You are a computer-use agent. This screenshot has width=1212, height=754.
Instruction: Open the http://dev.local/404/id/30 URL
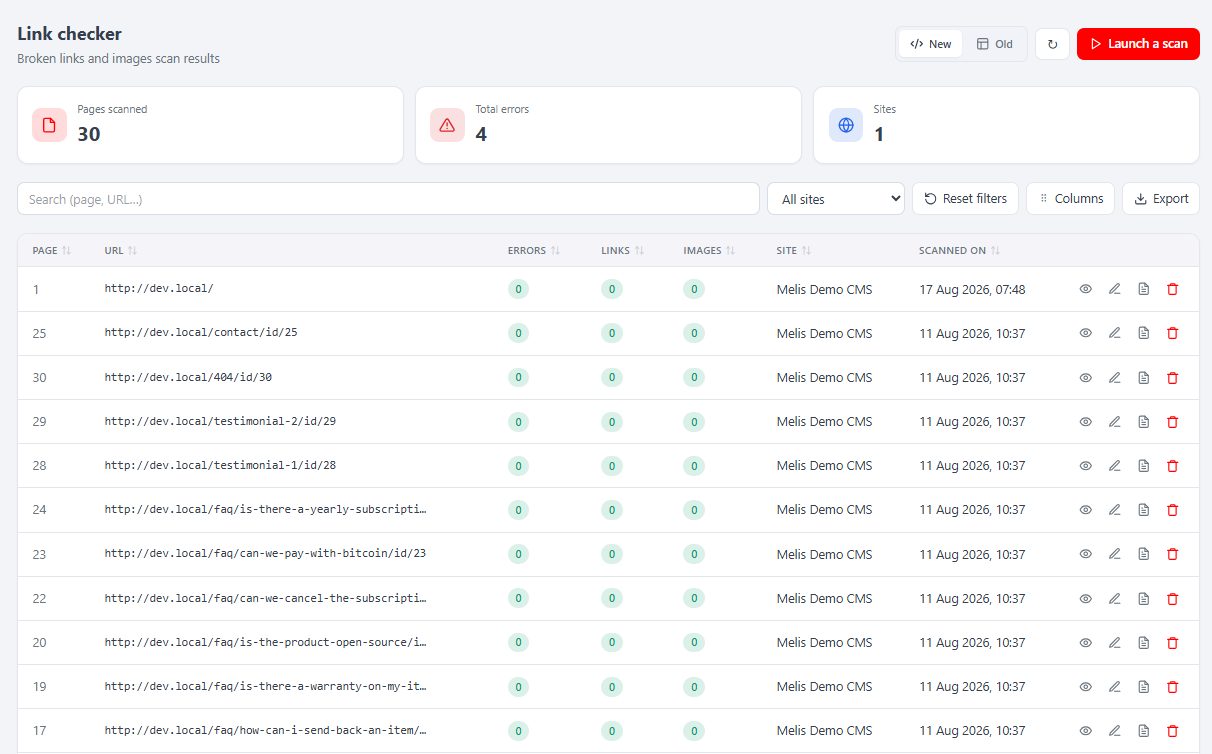[x=188, y=378]
